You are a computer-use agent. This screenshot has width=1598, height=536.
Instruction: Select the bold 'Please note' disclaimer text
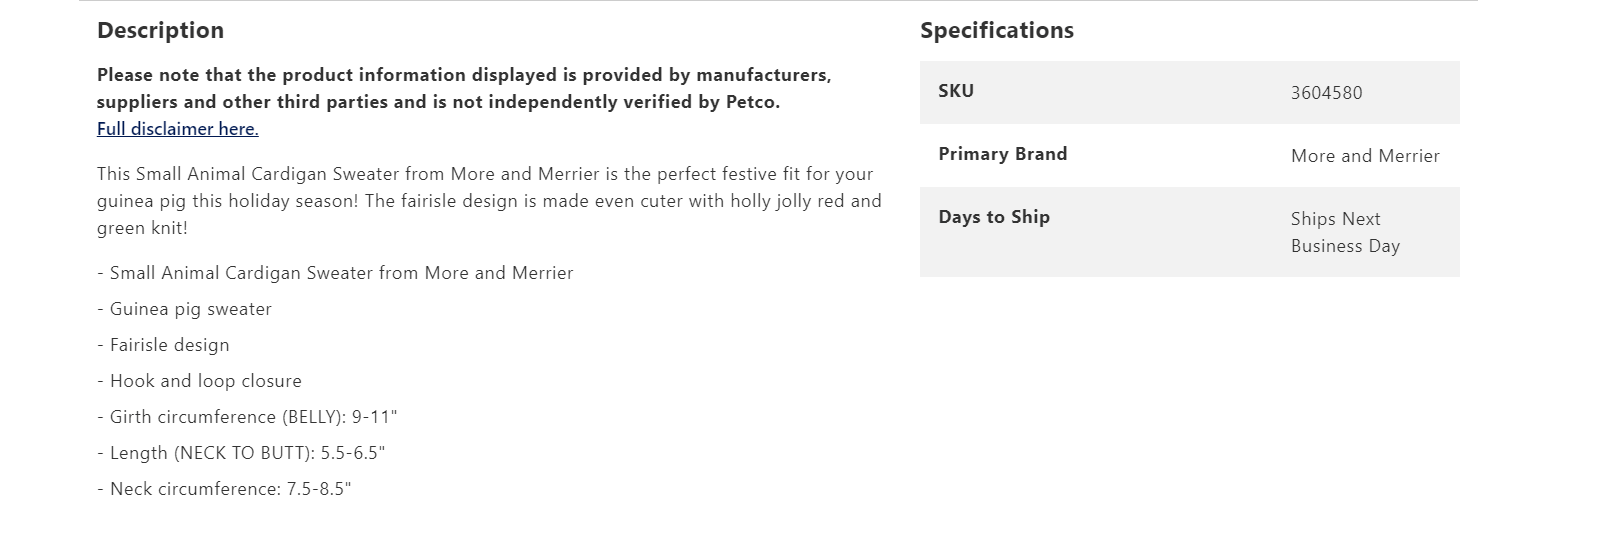pyautogui.click(x=463, y=76)
